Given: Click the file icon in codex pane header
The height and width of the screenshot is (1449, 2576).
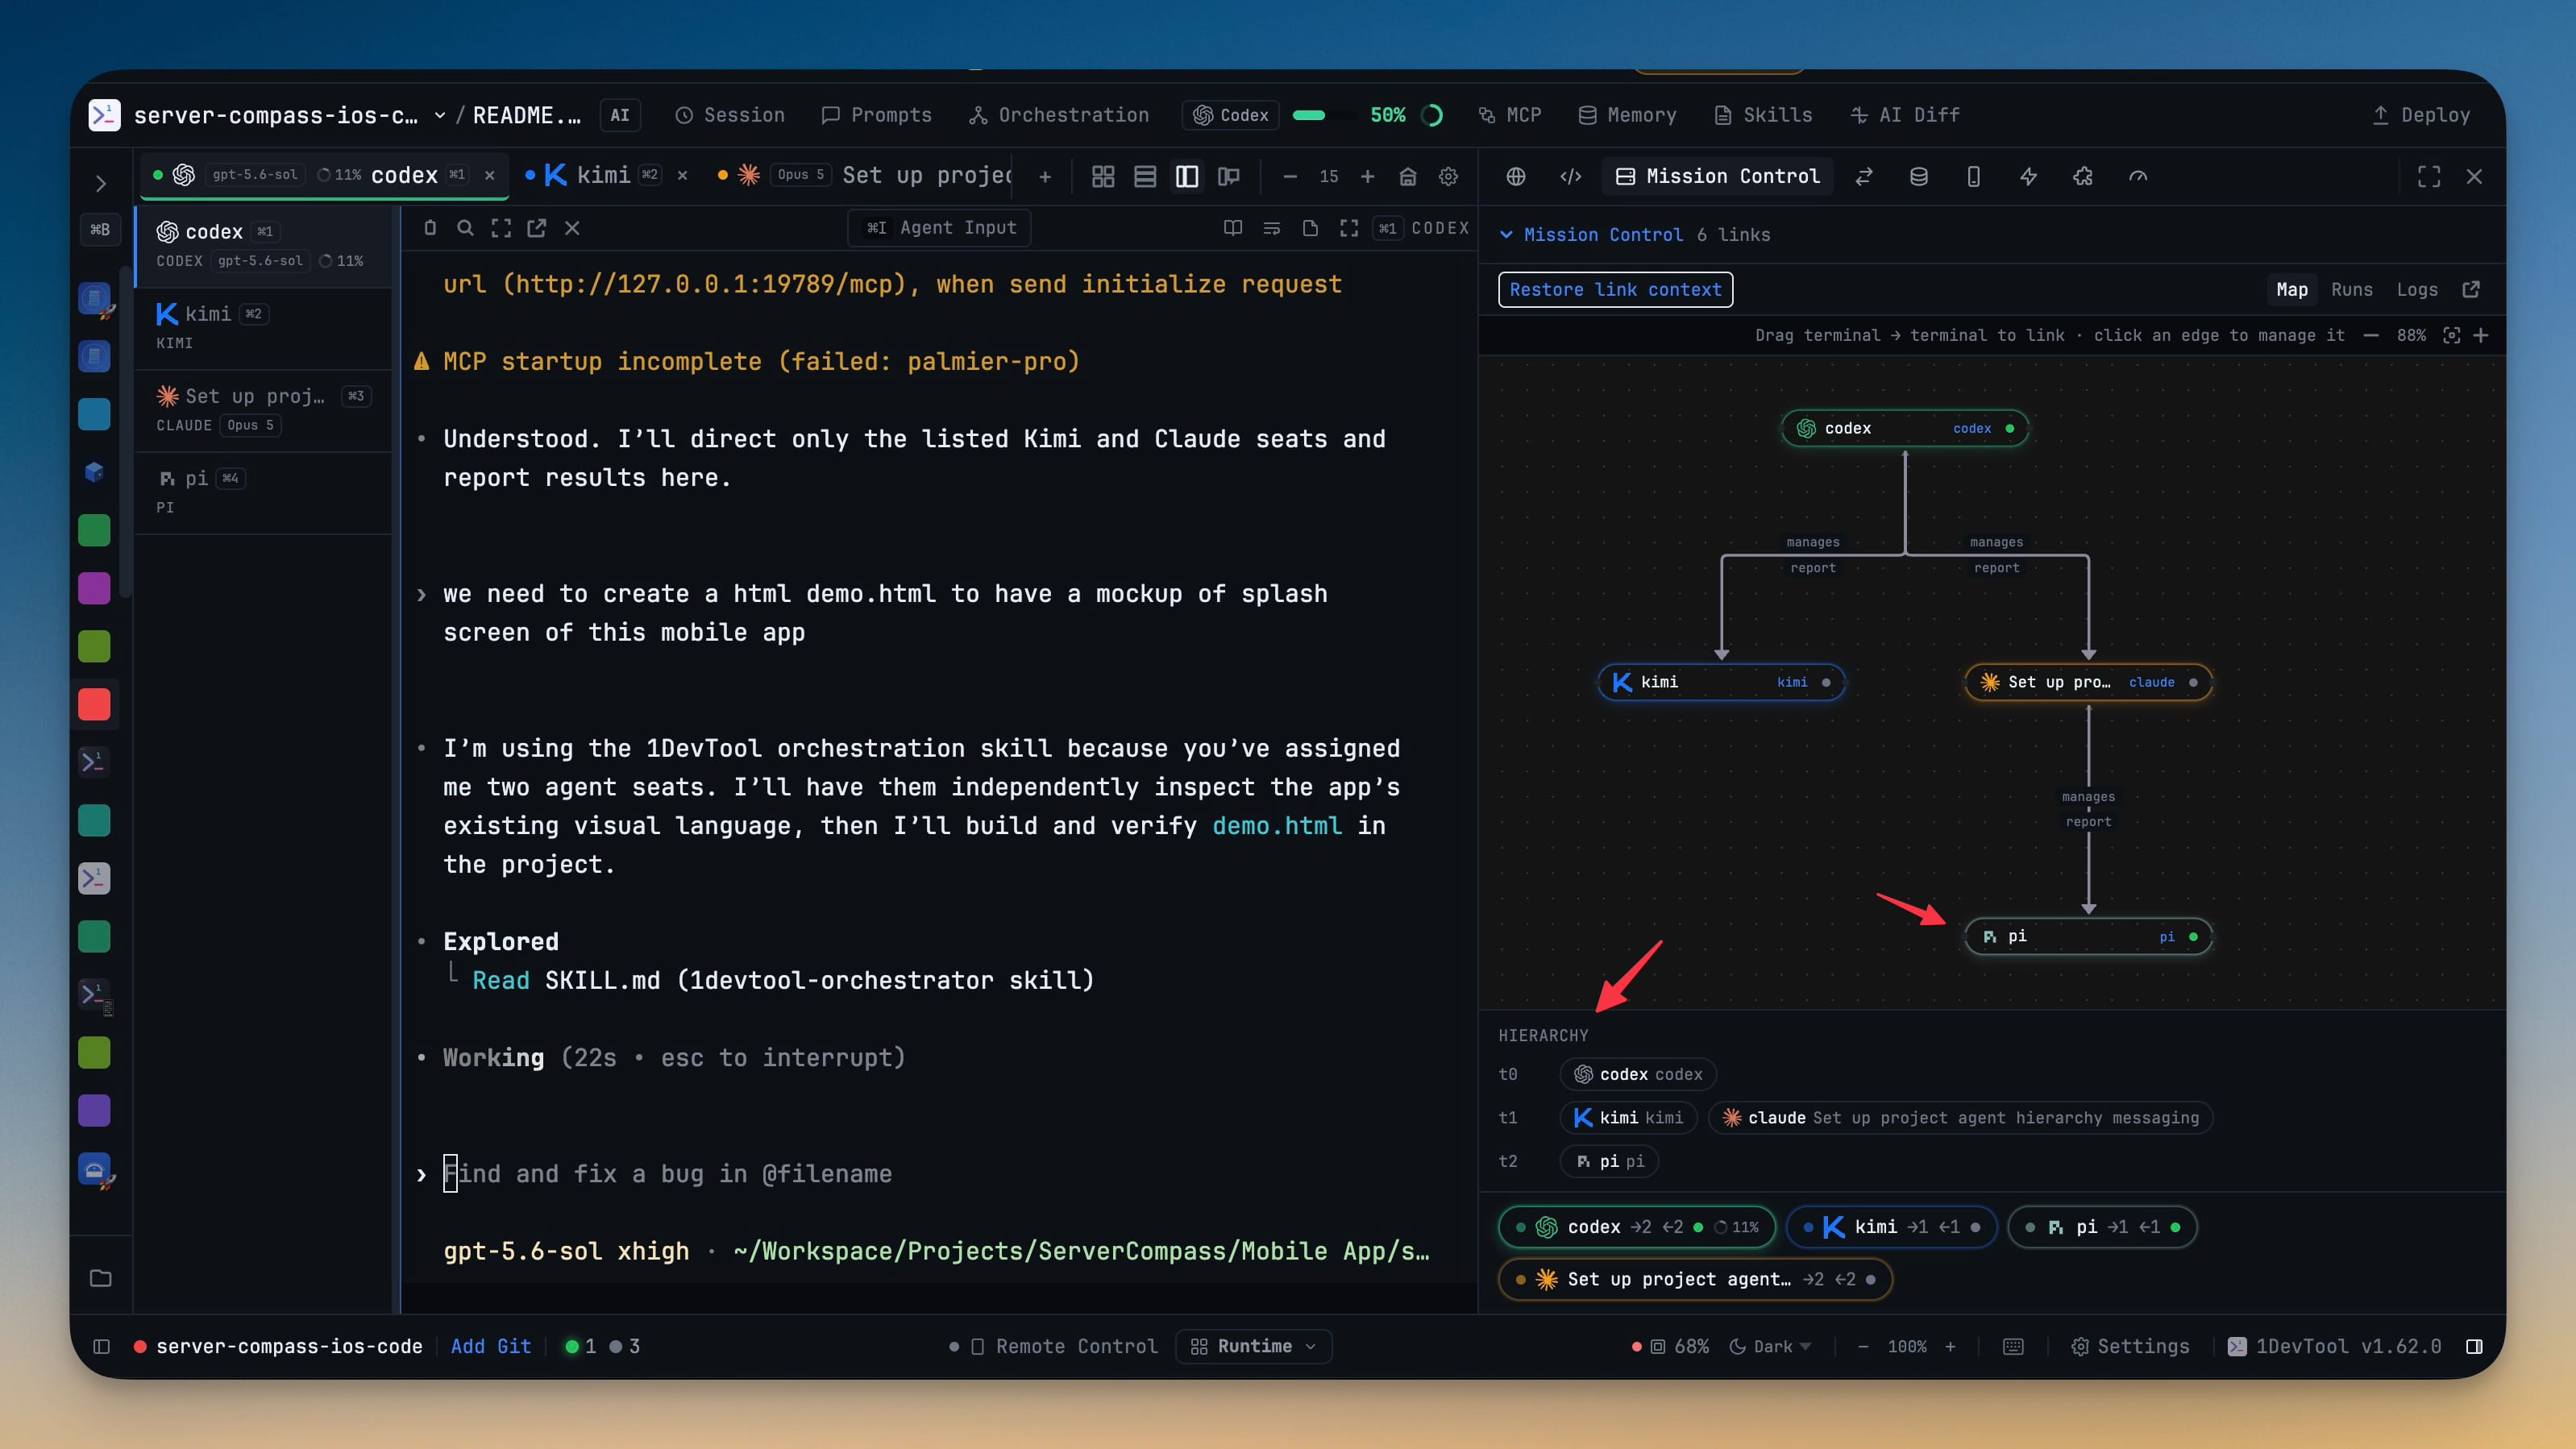Looking at the screenshot, I should [x=1310, y=228].
